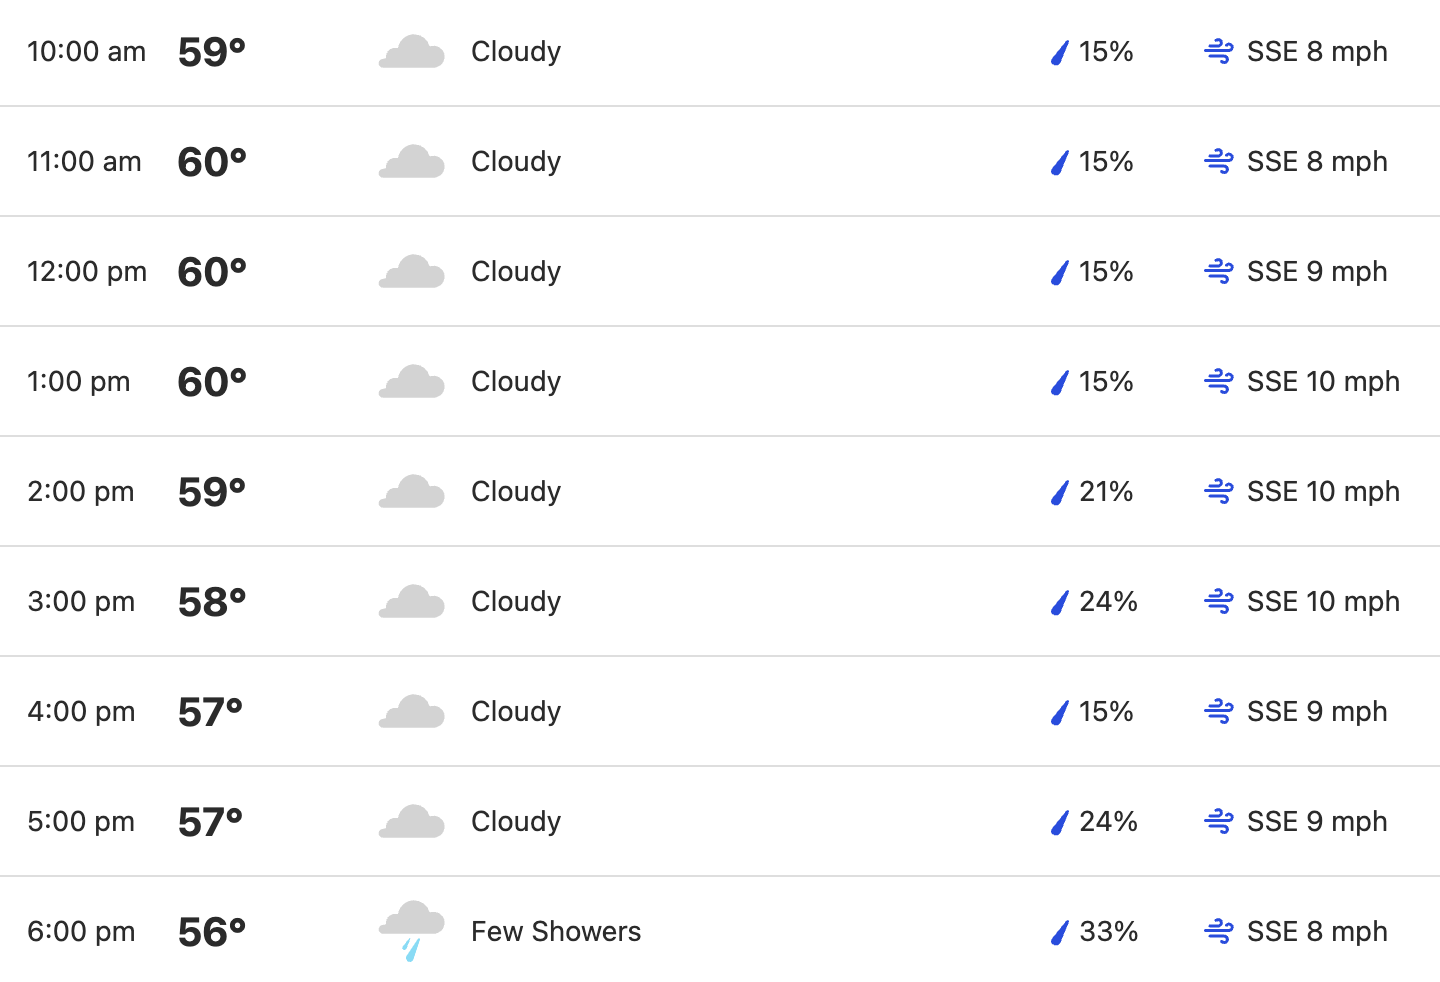
Task: Click the wind icon in the 1:00 pm row
Action: [x=1219, y=381]
